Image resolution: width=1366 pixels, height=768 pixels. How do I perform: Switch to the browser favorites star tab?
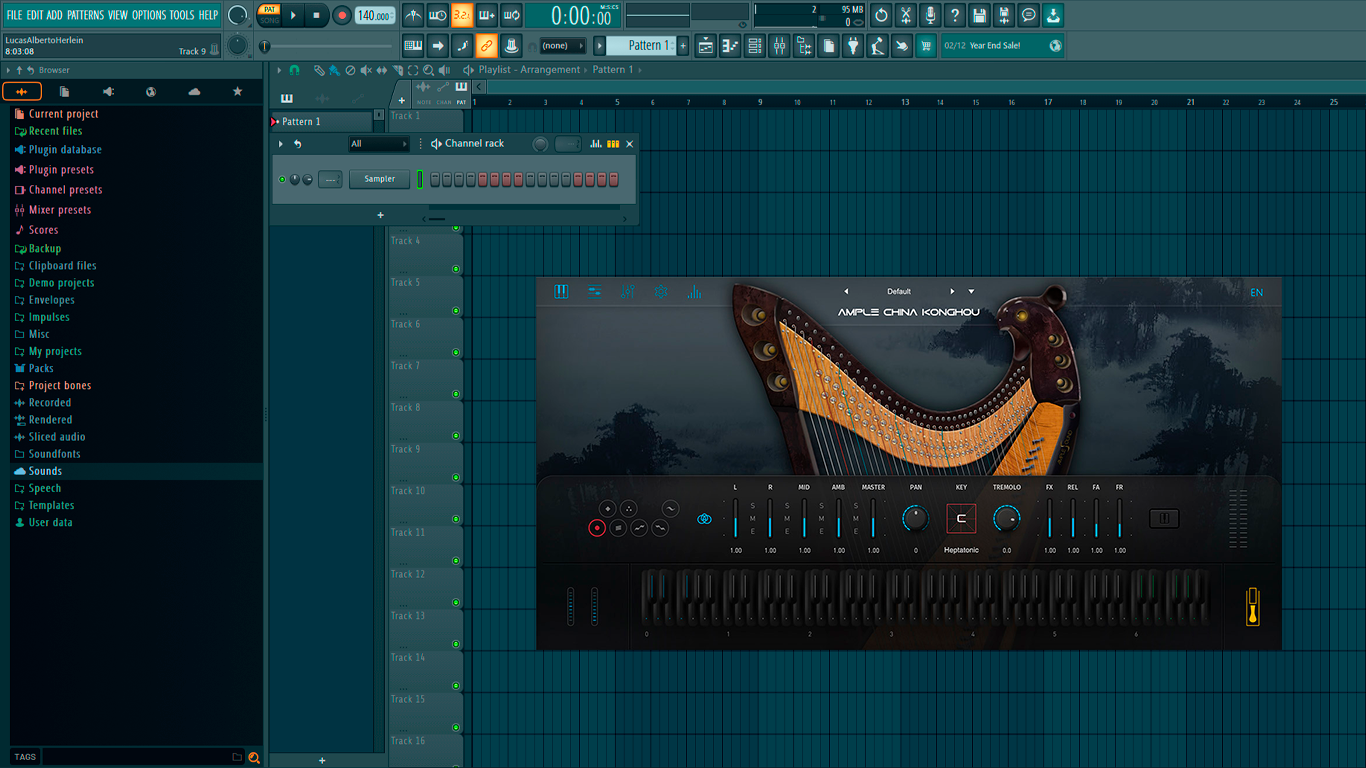pos(237,92)
